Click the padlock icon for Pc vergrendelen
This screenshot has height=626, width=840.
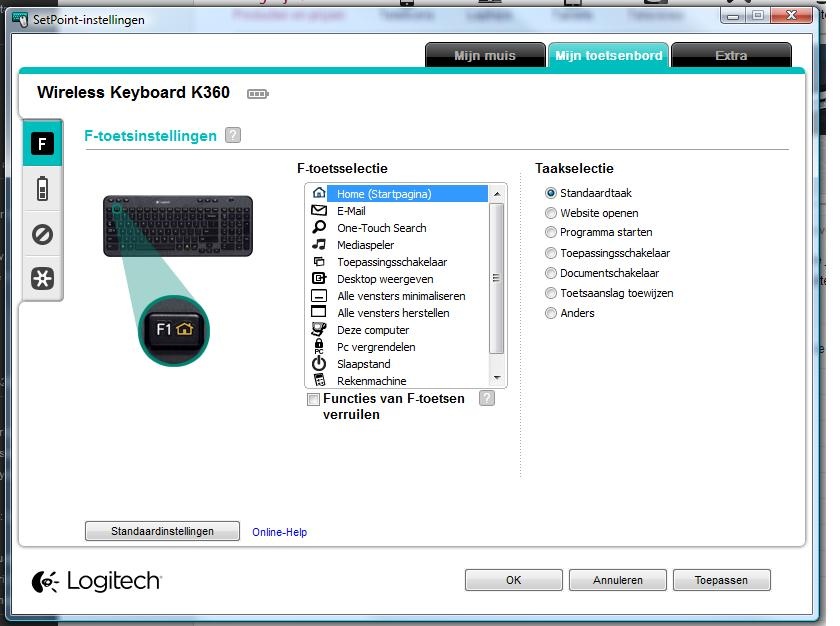[319, 346]
